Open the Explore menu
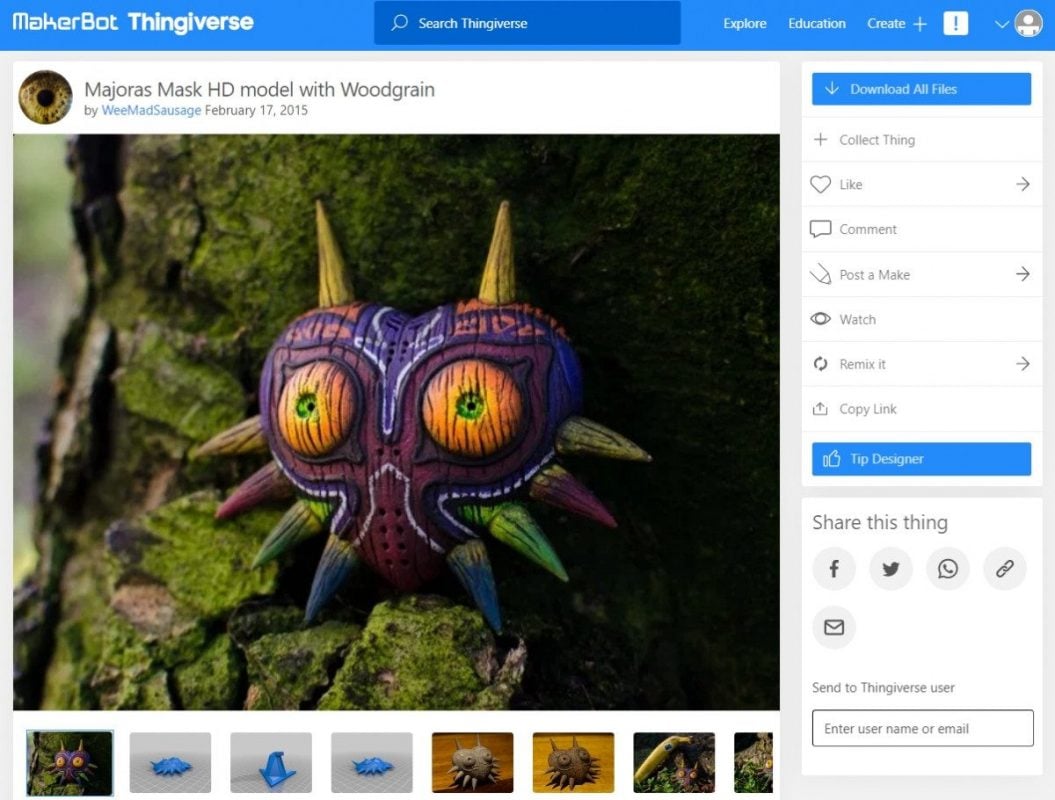Image resolution: width=1055 pixels, height=800 pixels. tap(745, 24)
